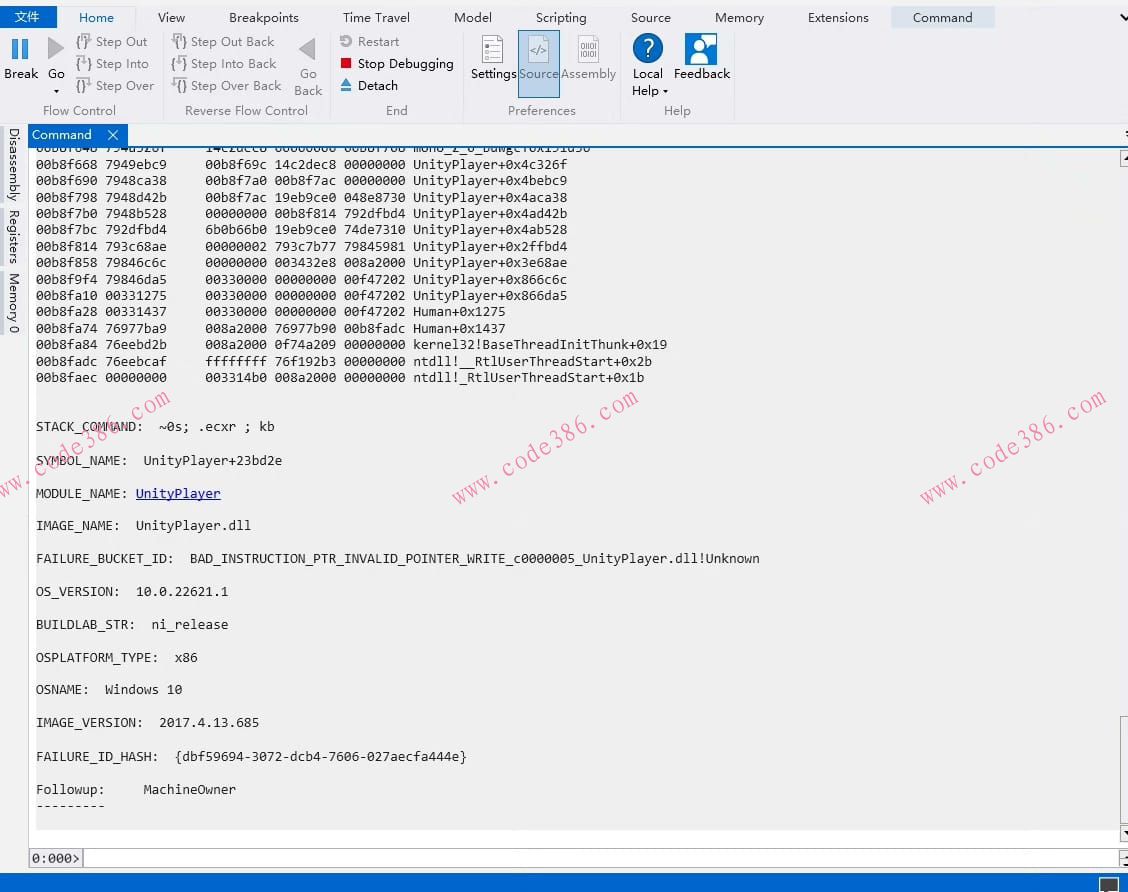This screenshot has width=1128, height=892.
Task: Open the Time Travel ribbon tab
Action: (376, 17)
